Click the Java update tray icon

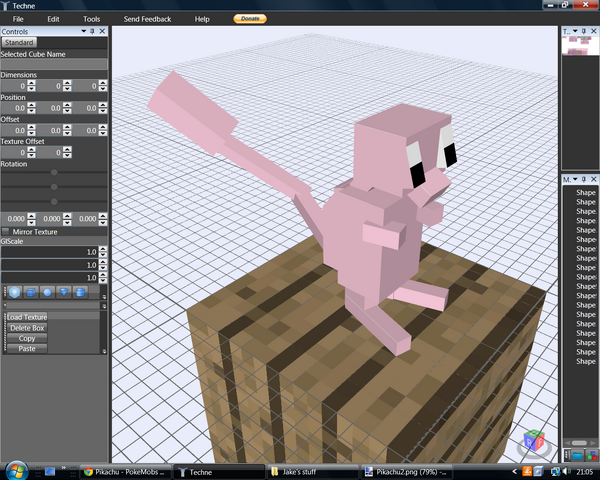tap(527, 472)
